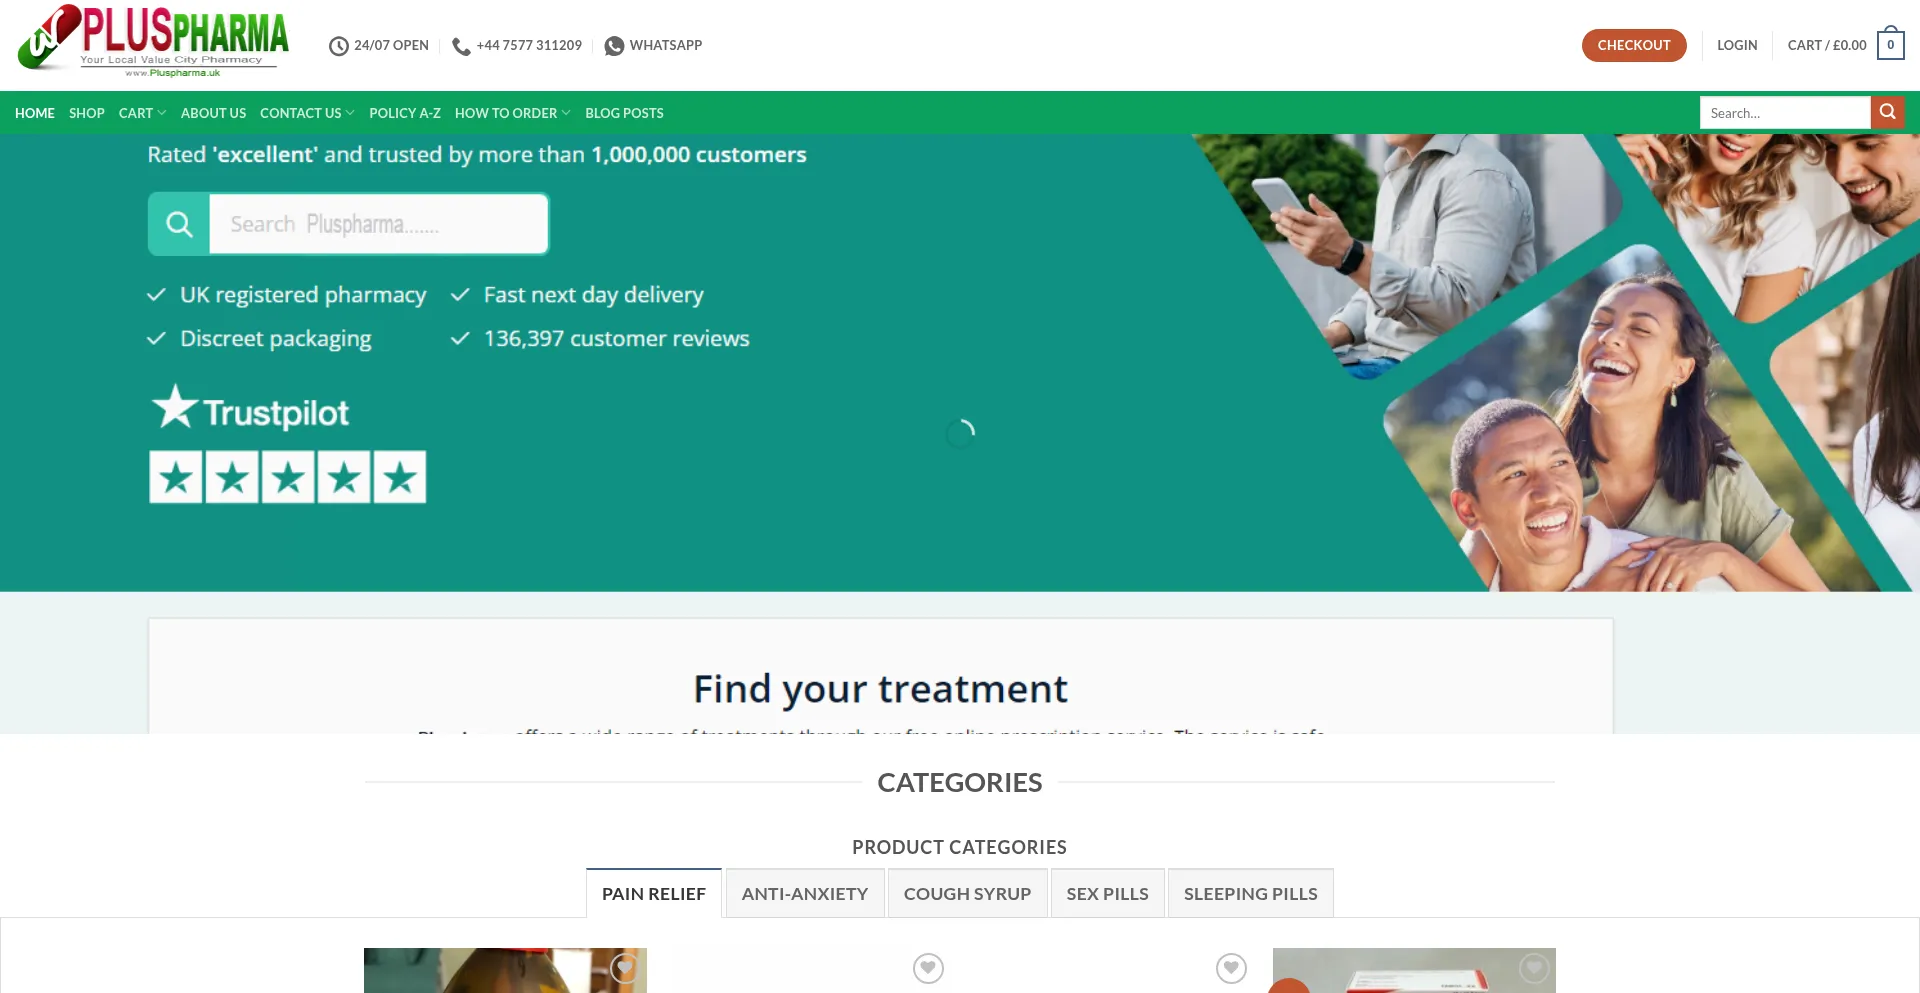Click the Trustpilot five-star rating bar

[x=288, y=477]
